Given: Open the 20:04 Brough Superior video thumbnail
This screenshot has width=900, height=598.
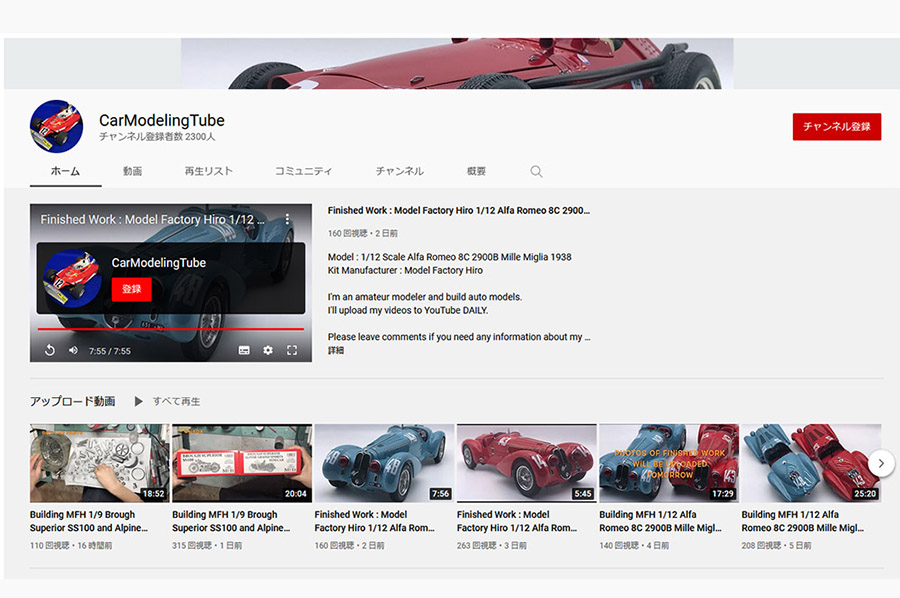Looking at the screenshot, I should click(242, 463).
